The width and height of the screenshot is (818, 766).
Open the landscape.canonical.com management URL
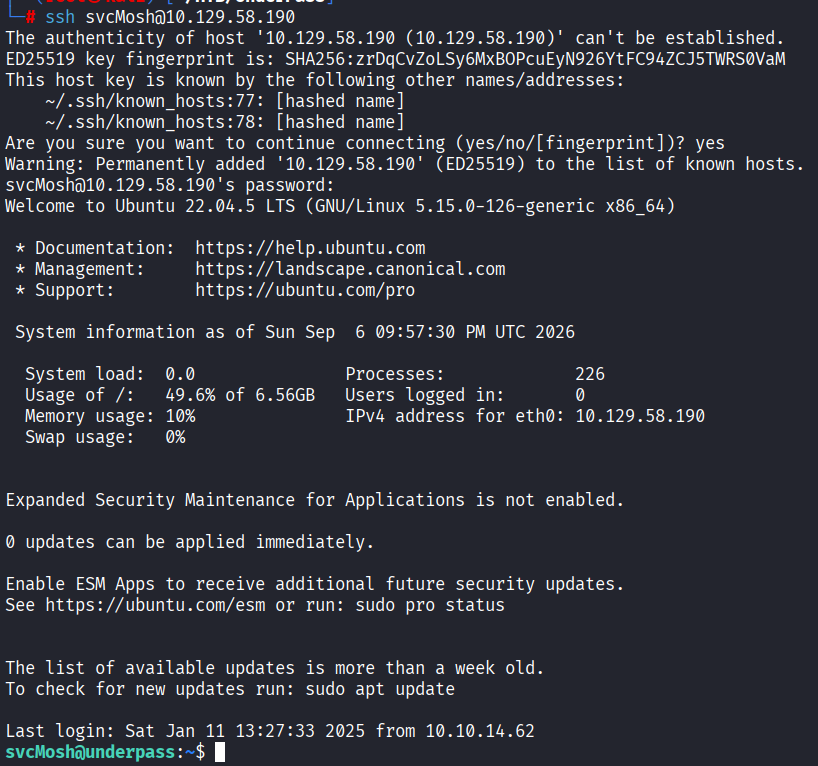tap(350, 269)
